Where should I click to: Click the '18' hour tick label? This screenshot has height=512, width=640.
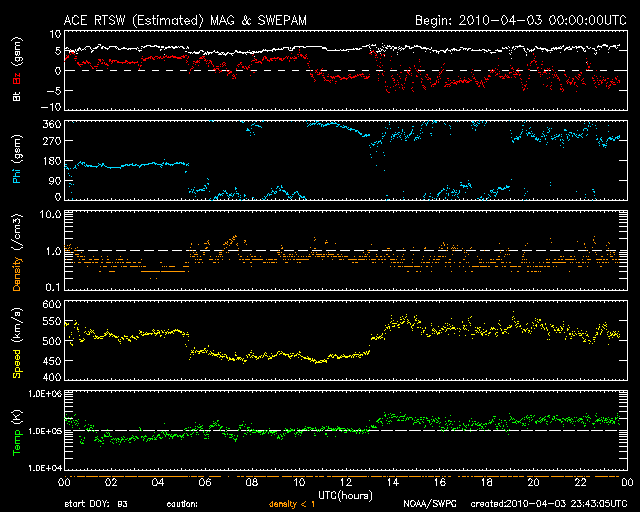click(487, 483)
